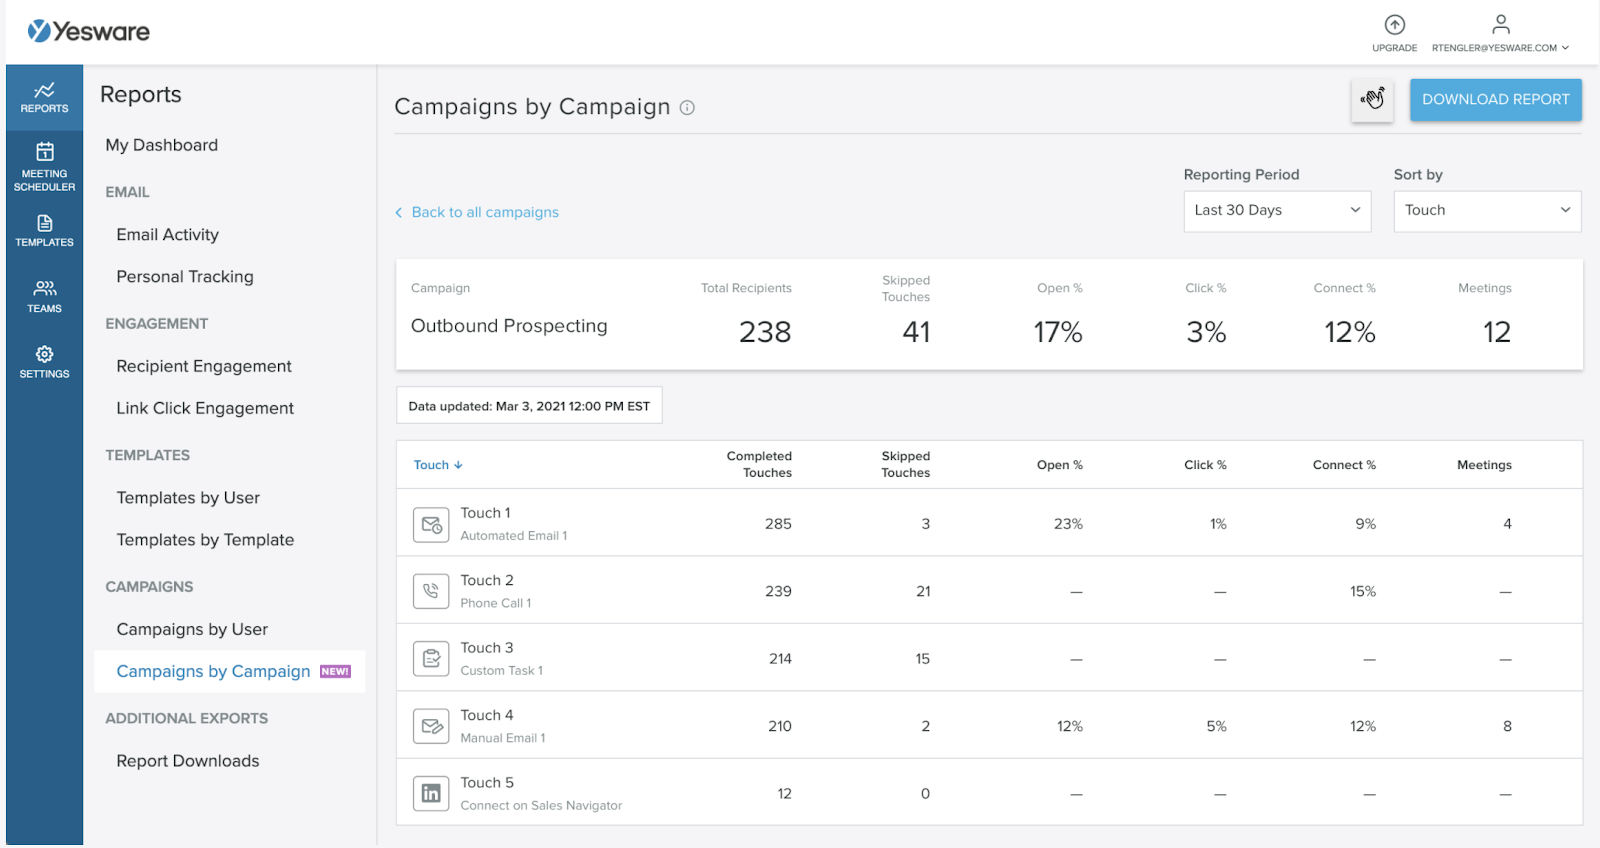Open Settings gear in the sidebar
This screenshot has width=1600, height=848.
[44, 362]
